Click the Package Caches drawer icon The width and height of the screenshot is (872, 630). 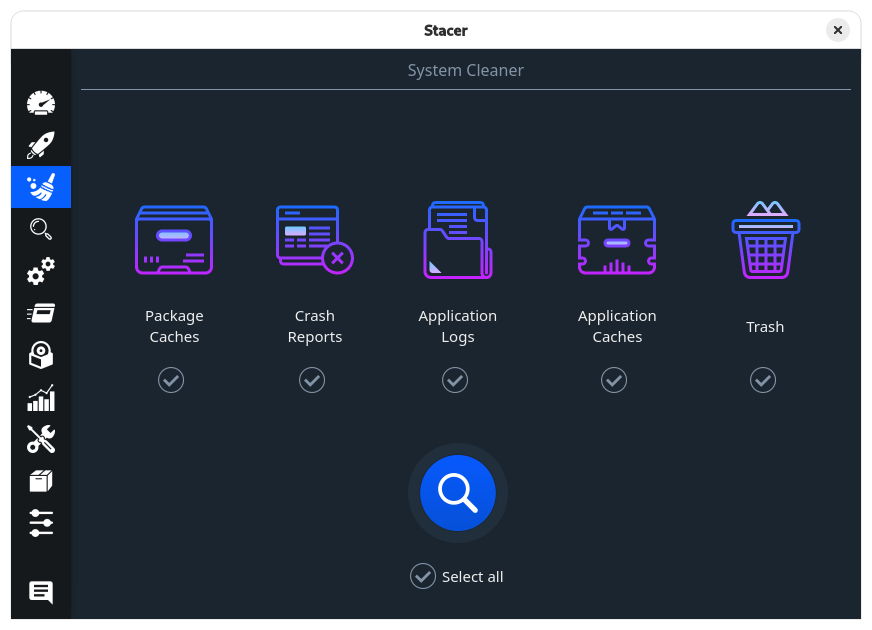coord(174,240)
